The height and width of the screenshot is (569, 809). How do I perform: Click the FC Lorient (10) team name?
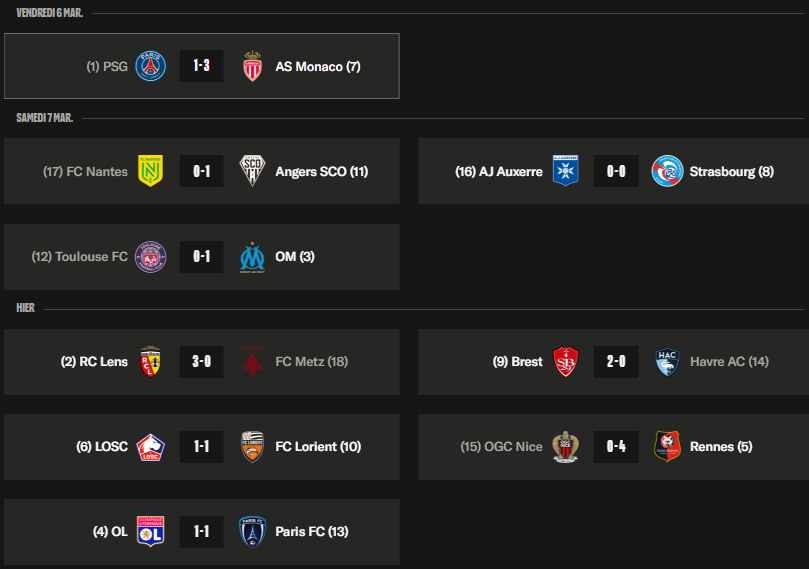click(318, 446)
